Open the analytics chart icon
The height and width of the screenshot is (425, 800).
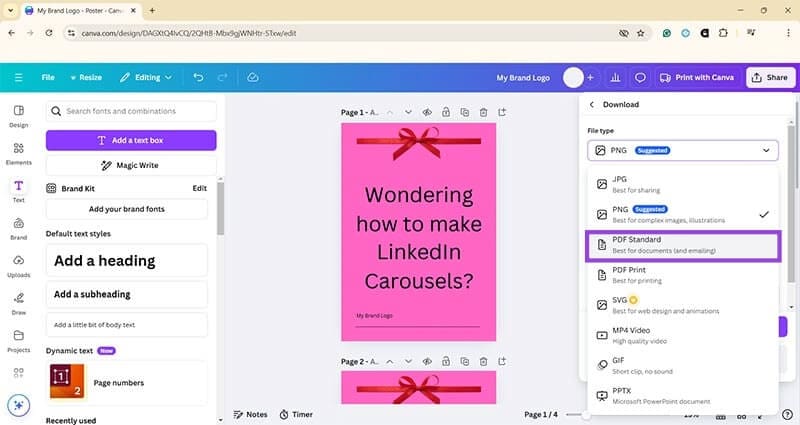pos(615,78)
